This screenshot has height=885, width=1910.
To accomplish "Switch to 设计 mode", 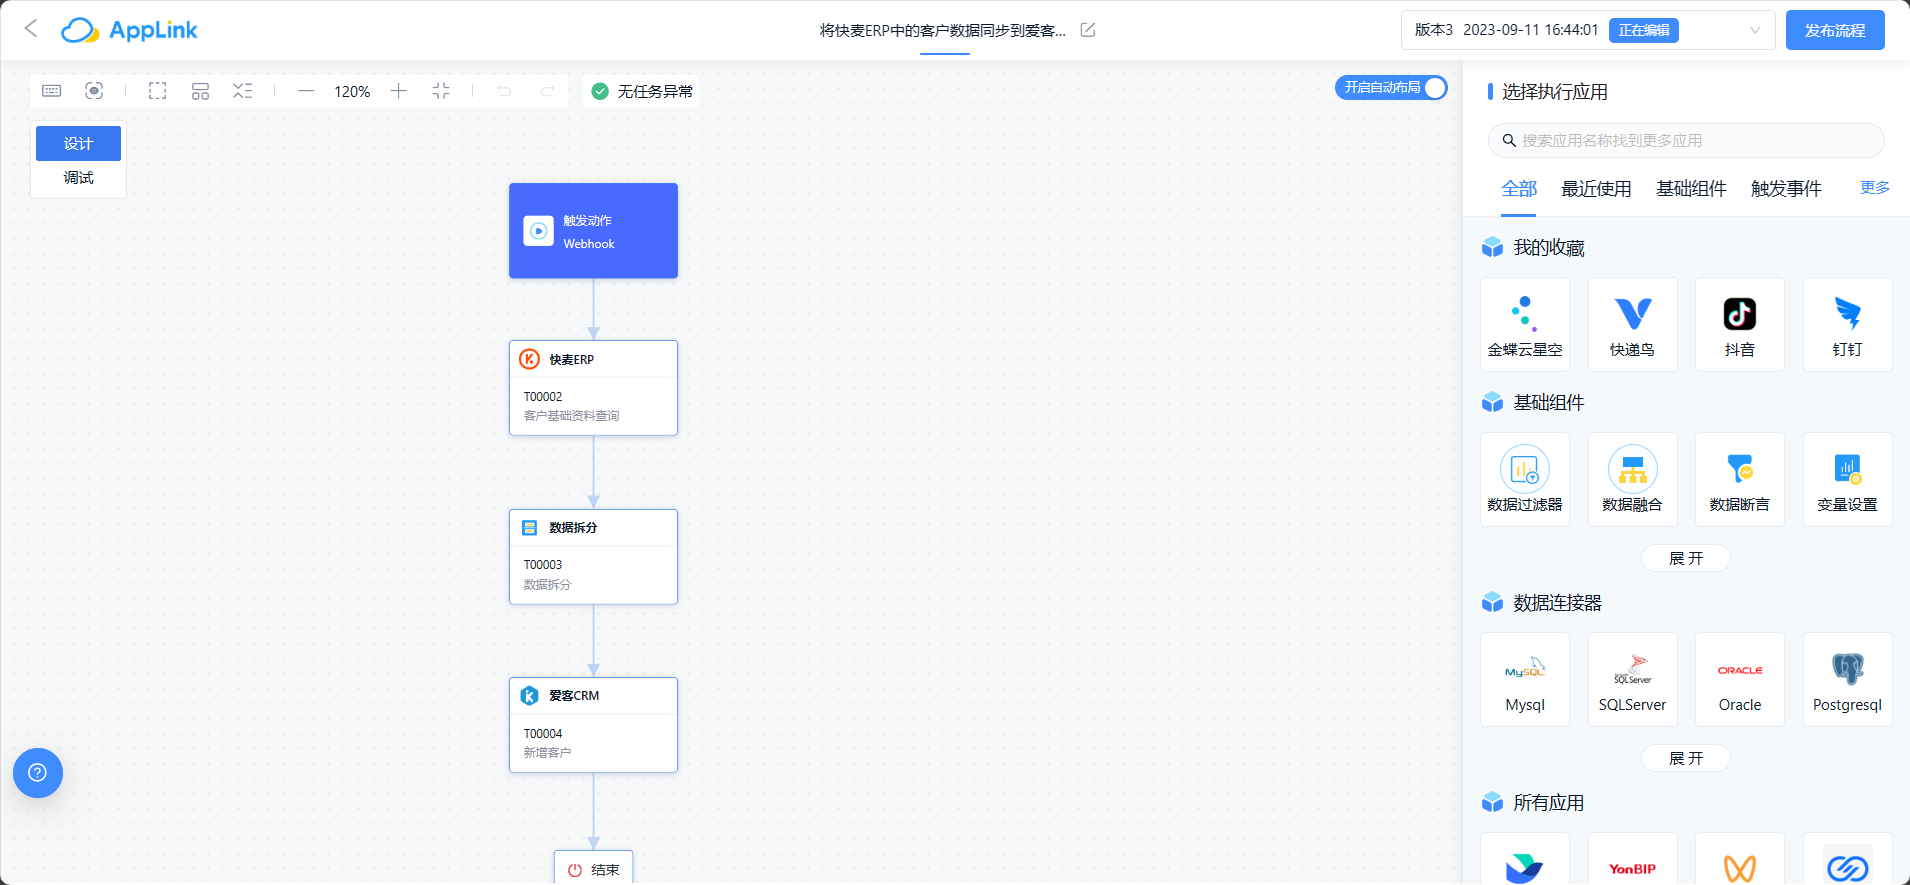I will coord(78,143).
